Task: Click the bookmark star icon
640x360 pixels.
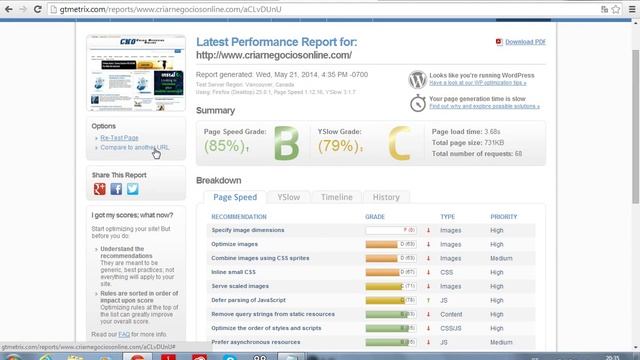Action: point(616,9)
